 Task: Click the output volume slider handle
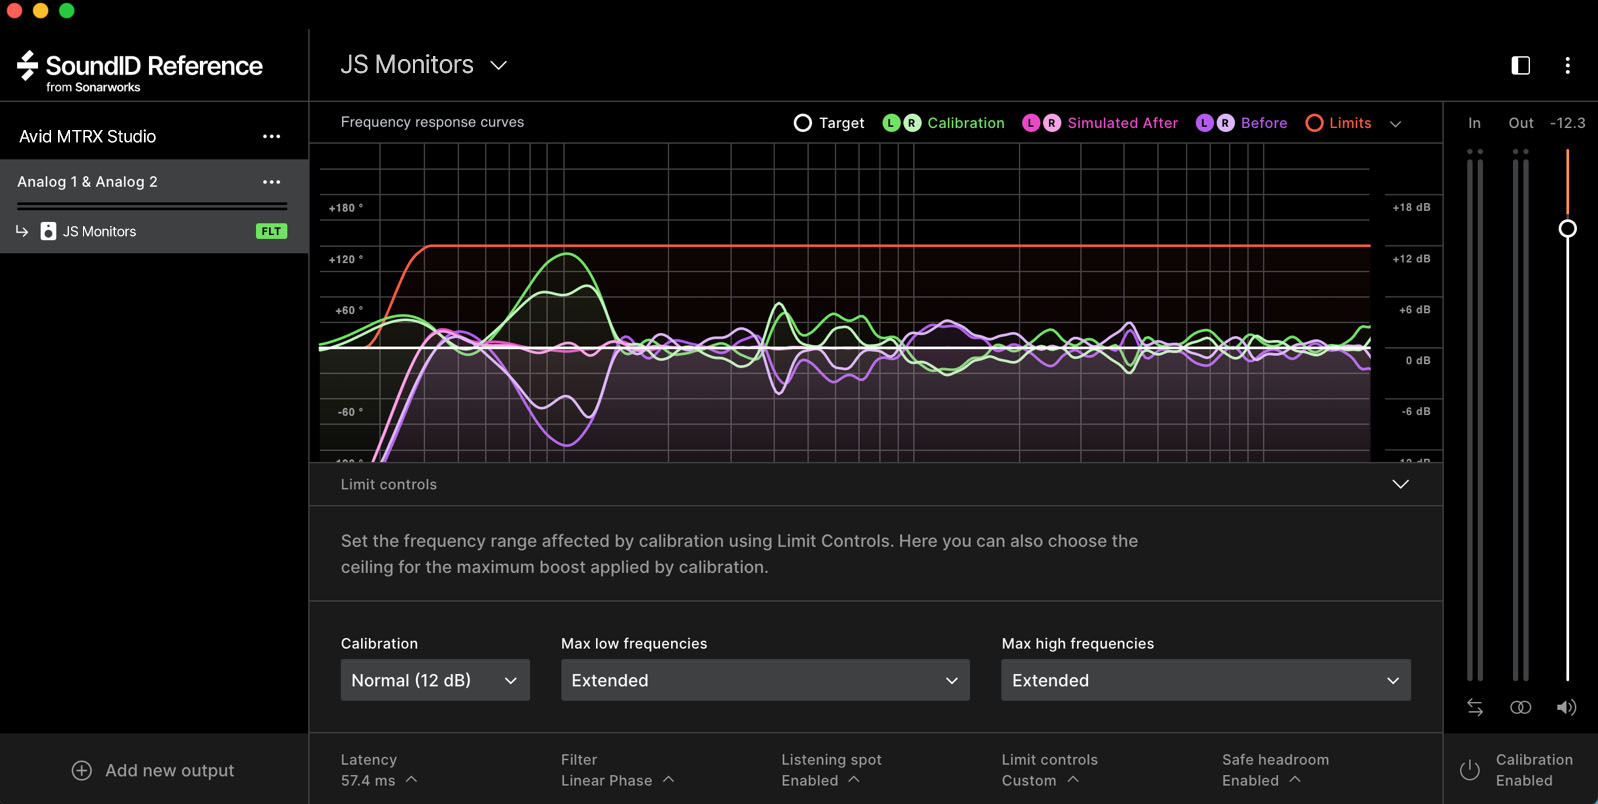[1567, 229]
